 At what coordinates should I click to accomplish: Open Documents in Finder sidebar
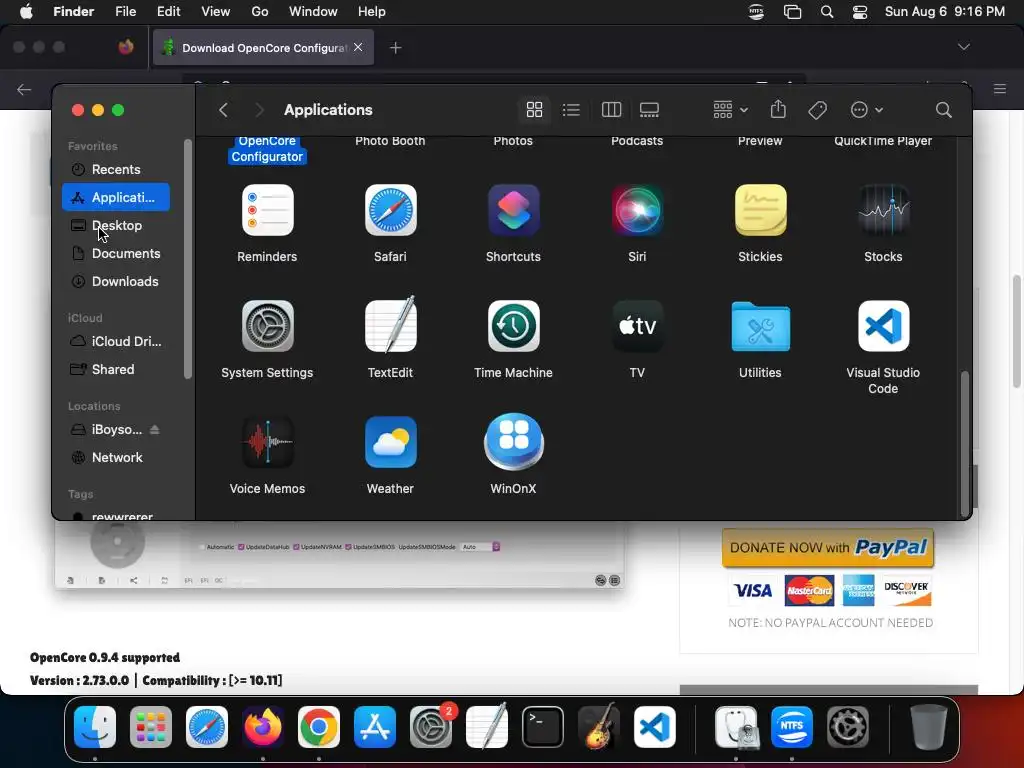(x=116, y=253)
